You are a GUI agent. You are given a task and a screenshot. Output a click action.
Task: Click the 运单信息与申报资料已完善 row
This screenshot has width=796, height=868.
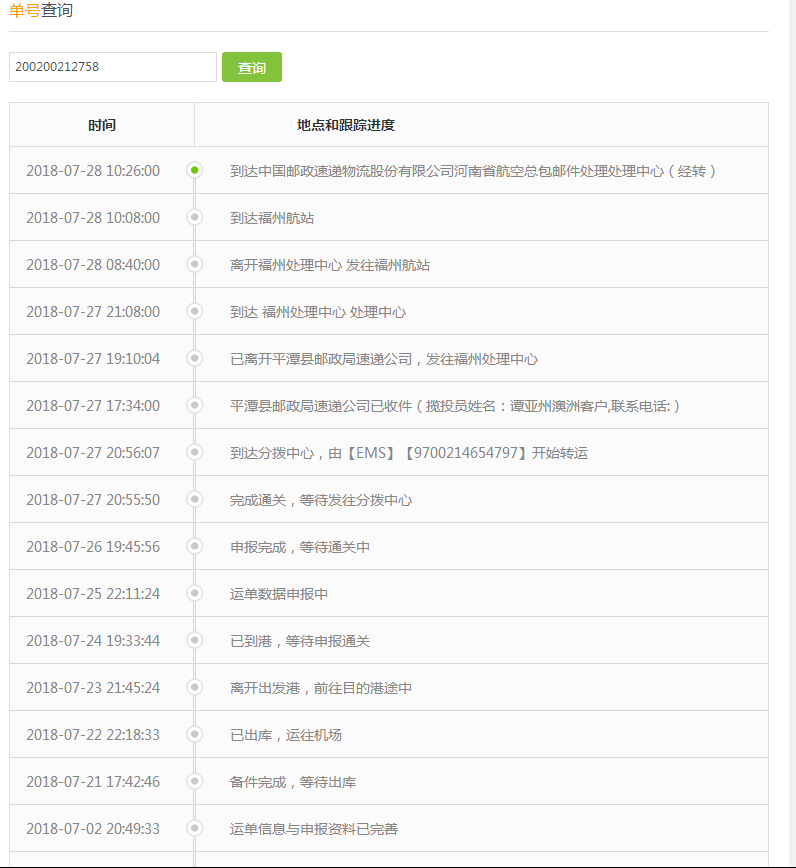pos(314,829)
